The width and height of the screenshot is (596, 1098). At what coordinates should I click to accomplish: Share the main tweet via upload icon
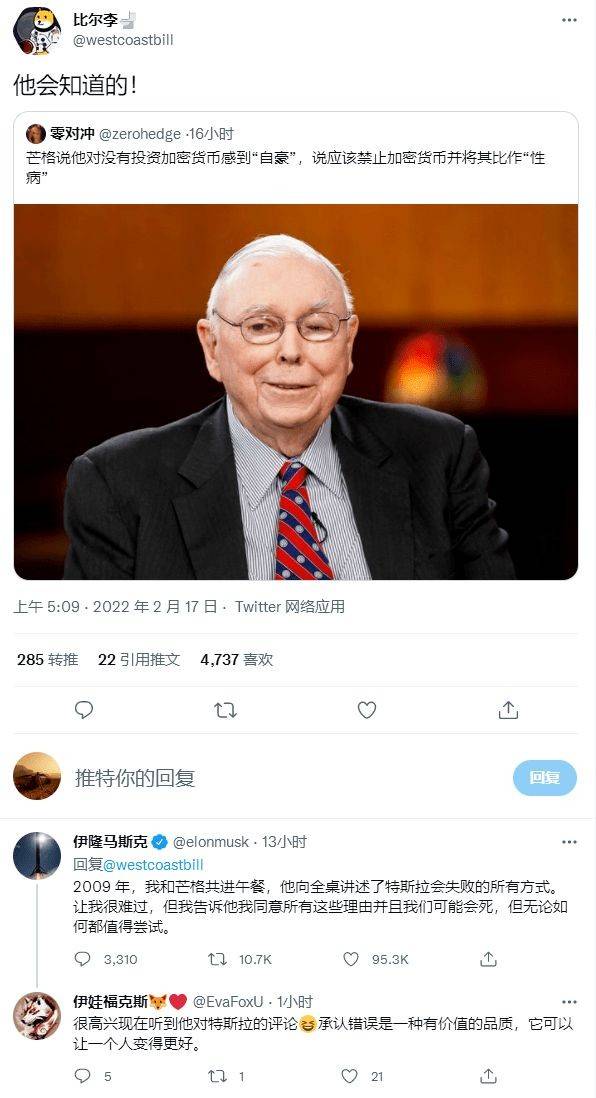click(x=508, y=710)
